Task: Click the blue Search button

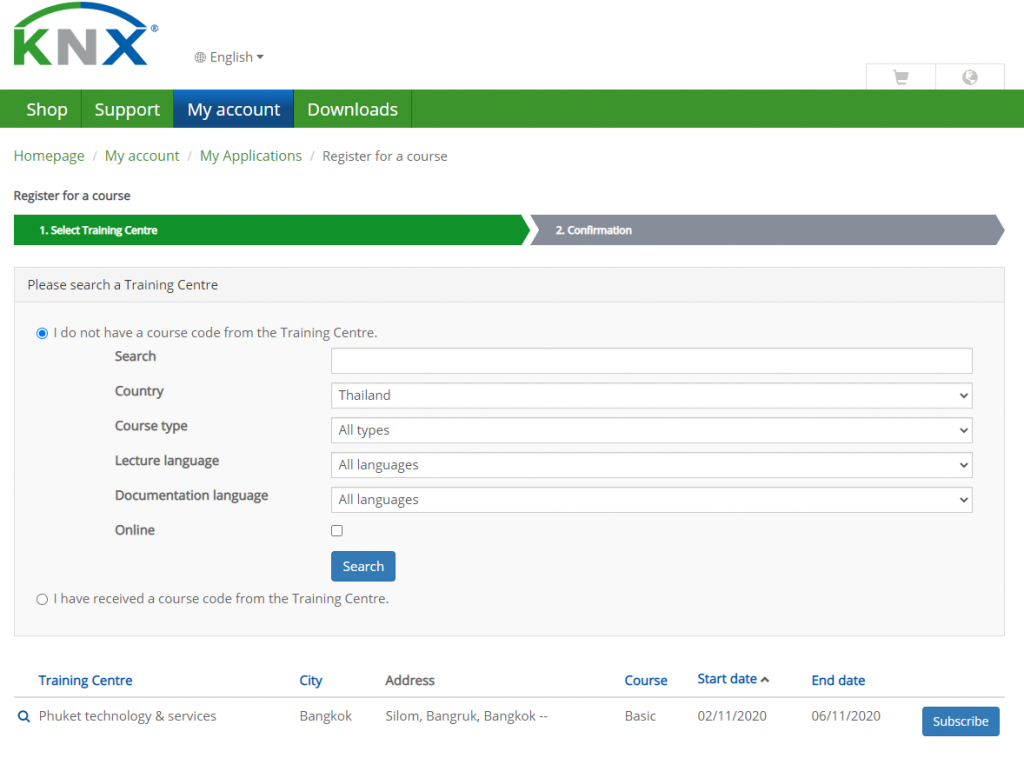Action: [x=363, y=567]
